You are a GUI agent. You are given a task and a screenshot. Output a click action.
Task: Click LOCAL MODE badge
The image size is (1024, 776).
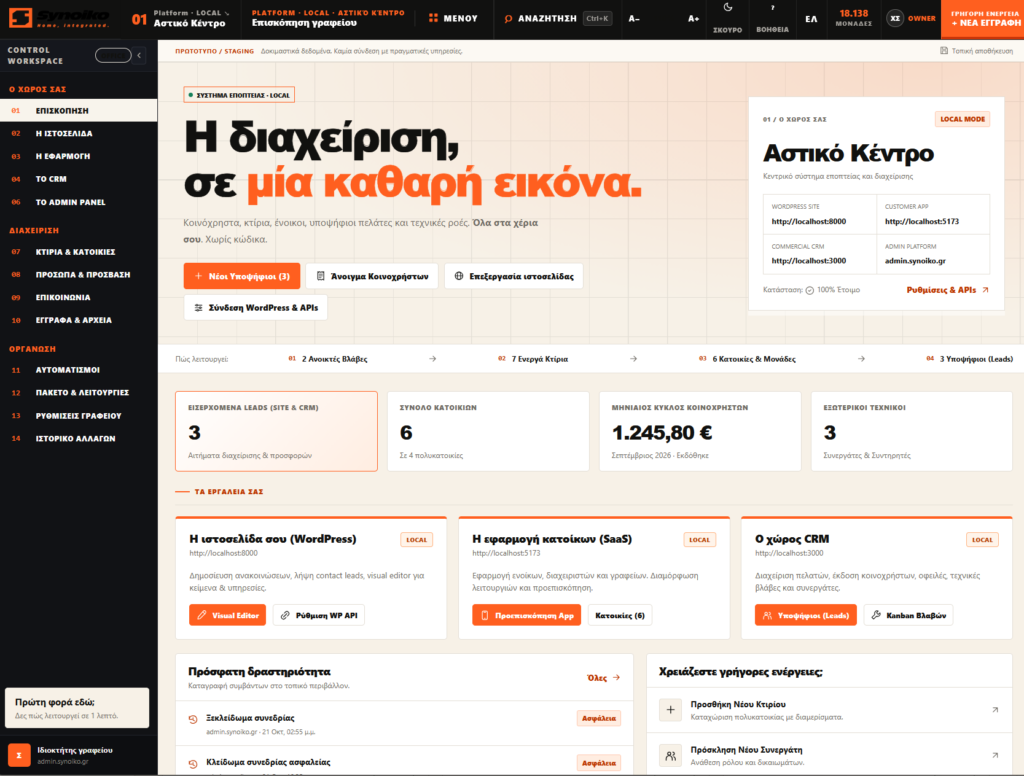coord(962,119)
